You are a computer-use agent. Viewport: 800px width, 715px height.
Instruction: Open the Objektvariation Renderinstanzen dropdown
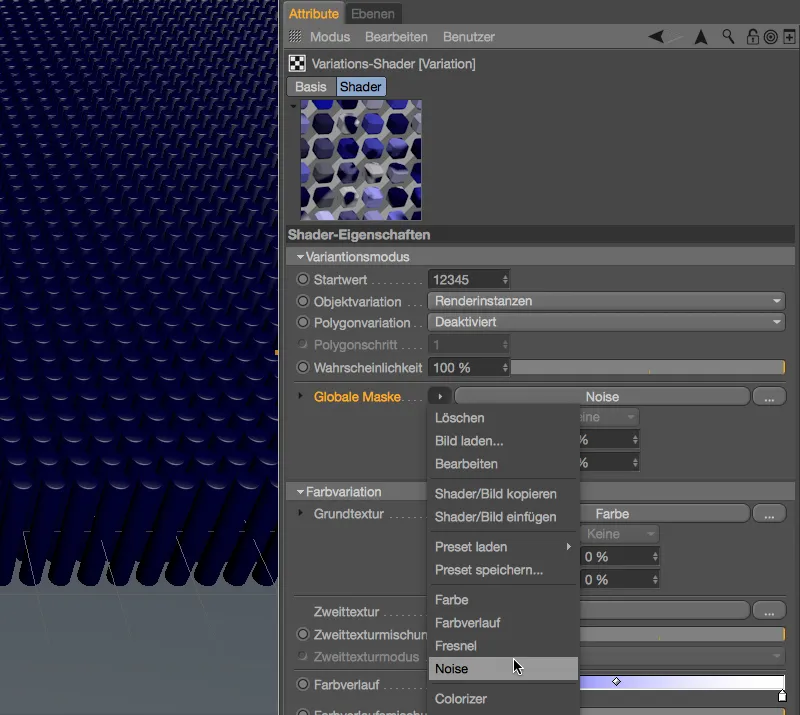click(606, 301)
